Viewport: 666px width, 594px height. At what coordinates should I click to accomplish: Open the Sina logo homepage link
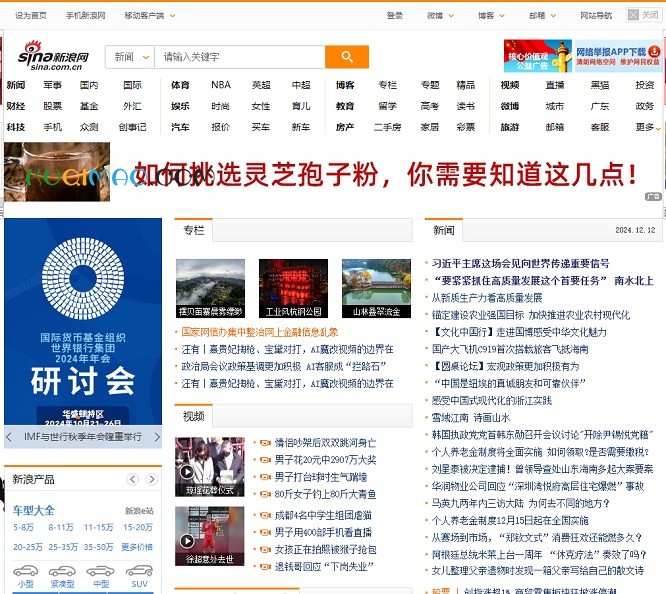click(54, 56)
